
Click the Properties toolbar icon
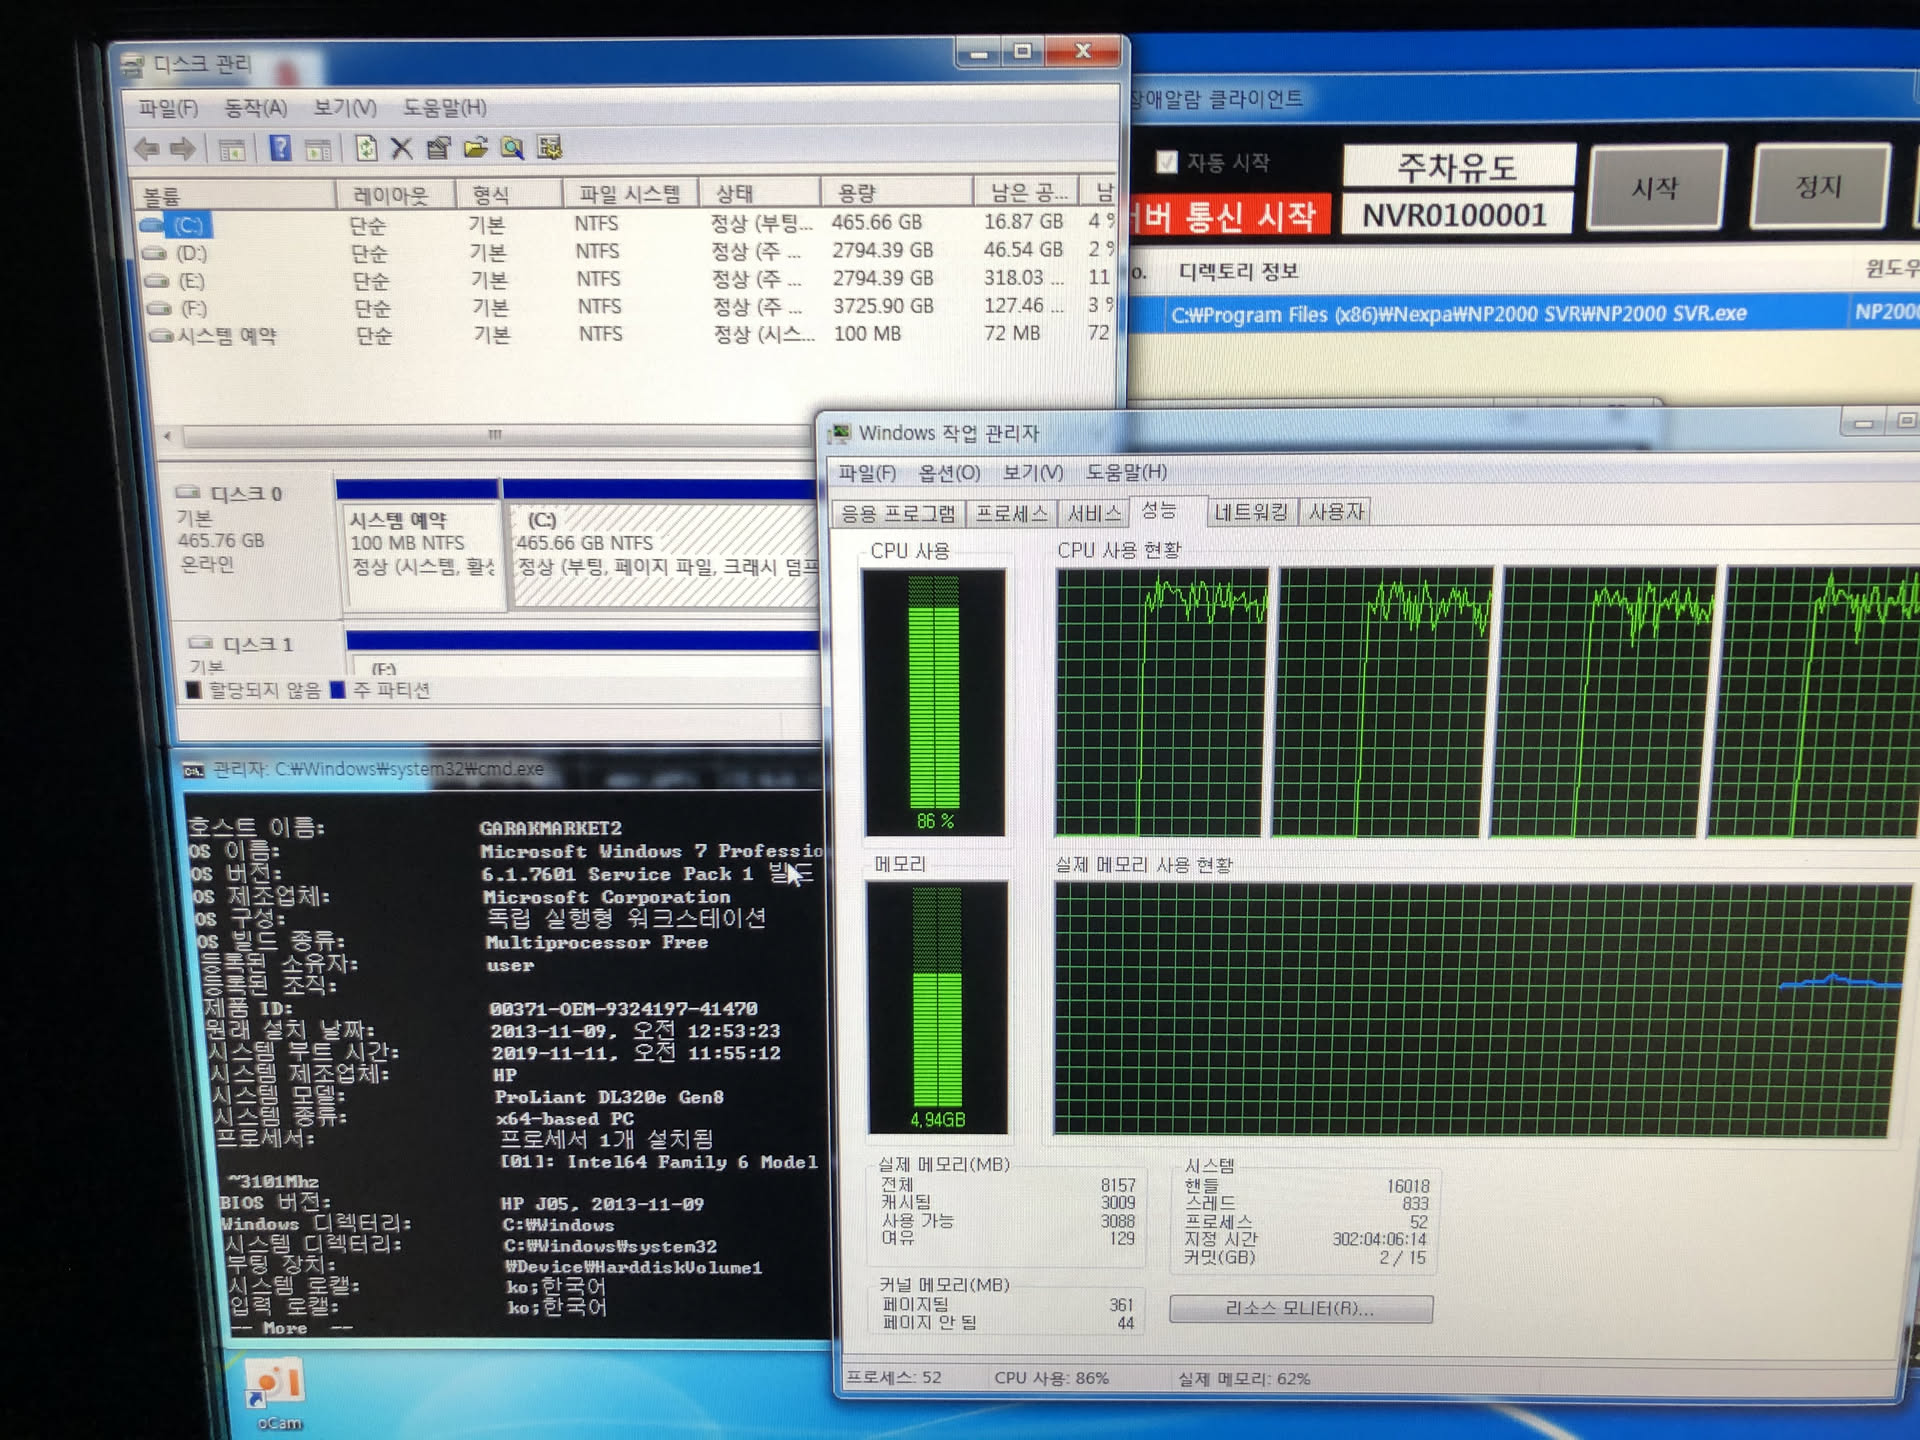(438, 149)
